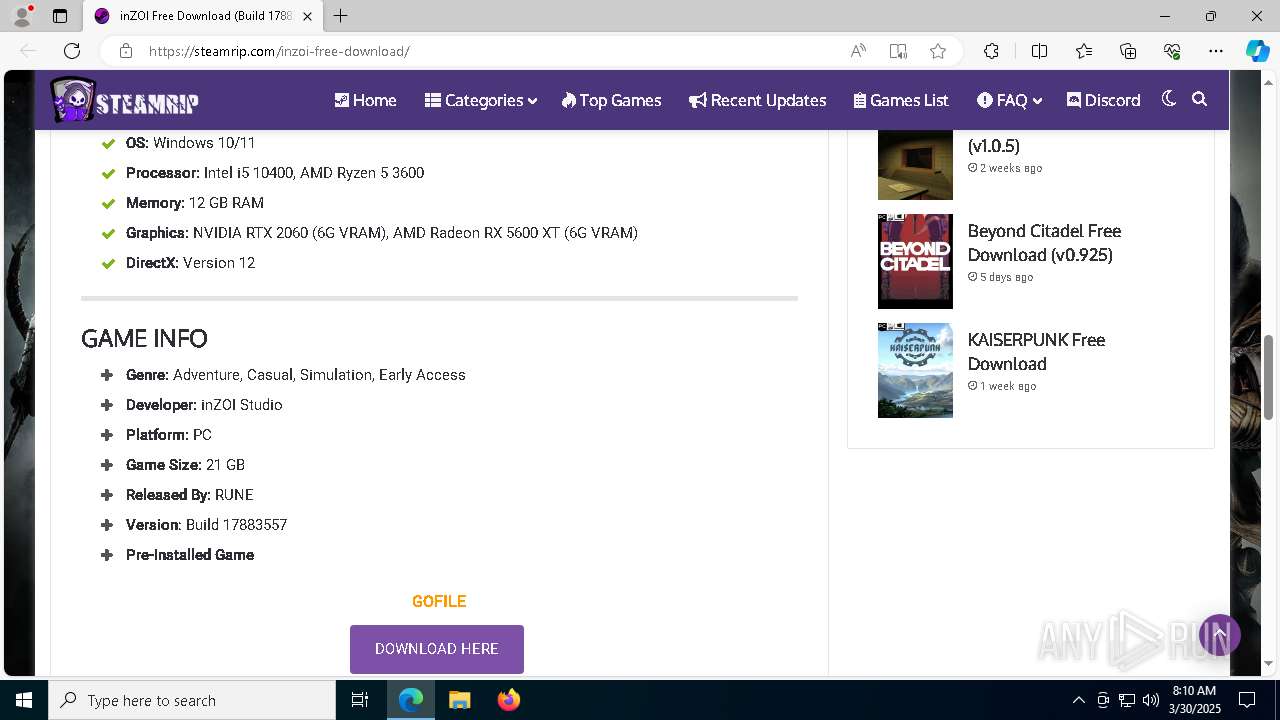The width and height of the screenshot is (1280, 720).
Task: Open Browser essentials icon
Action: pyautogui.click(x=1172, y=51)
